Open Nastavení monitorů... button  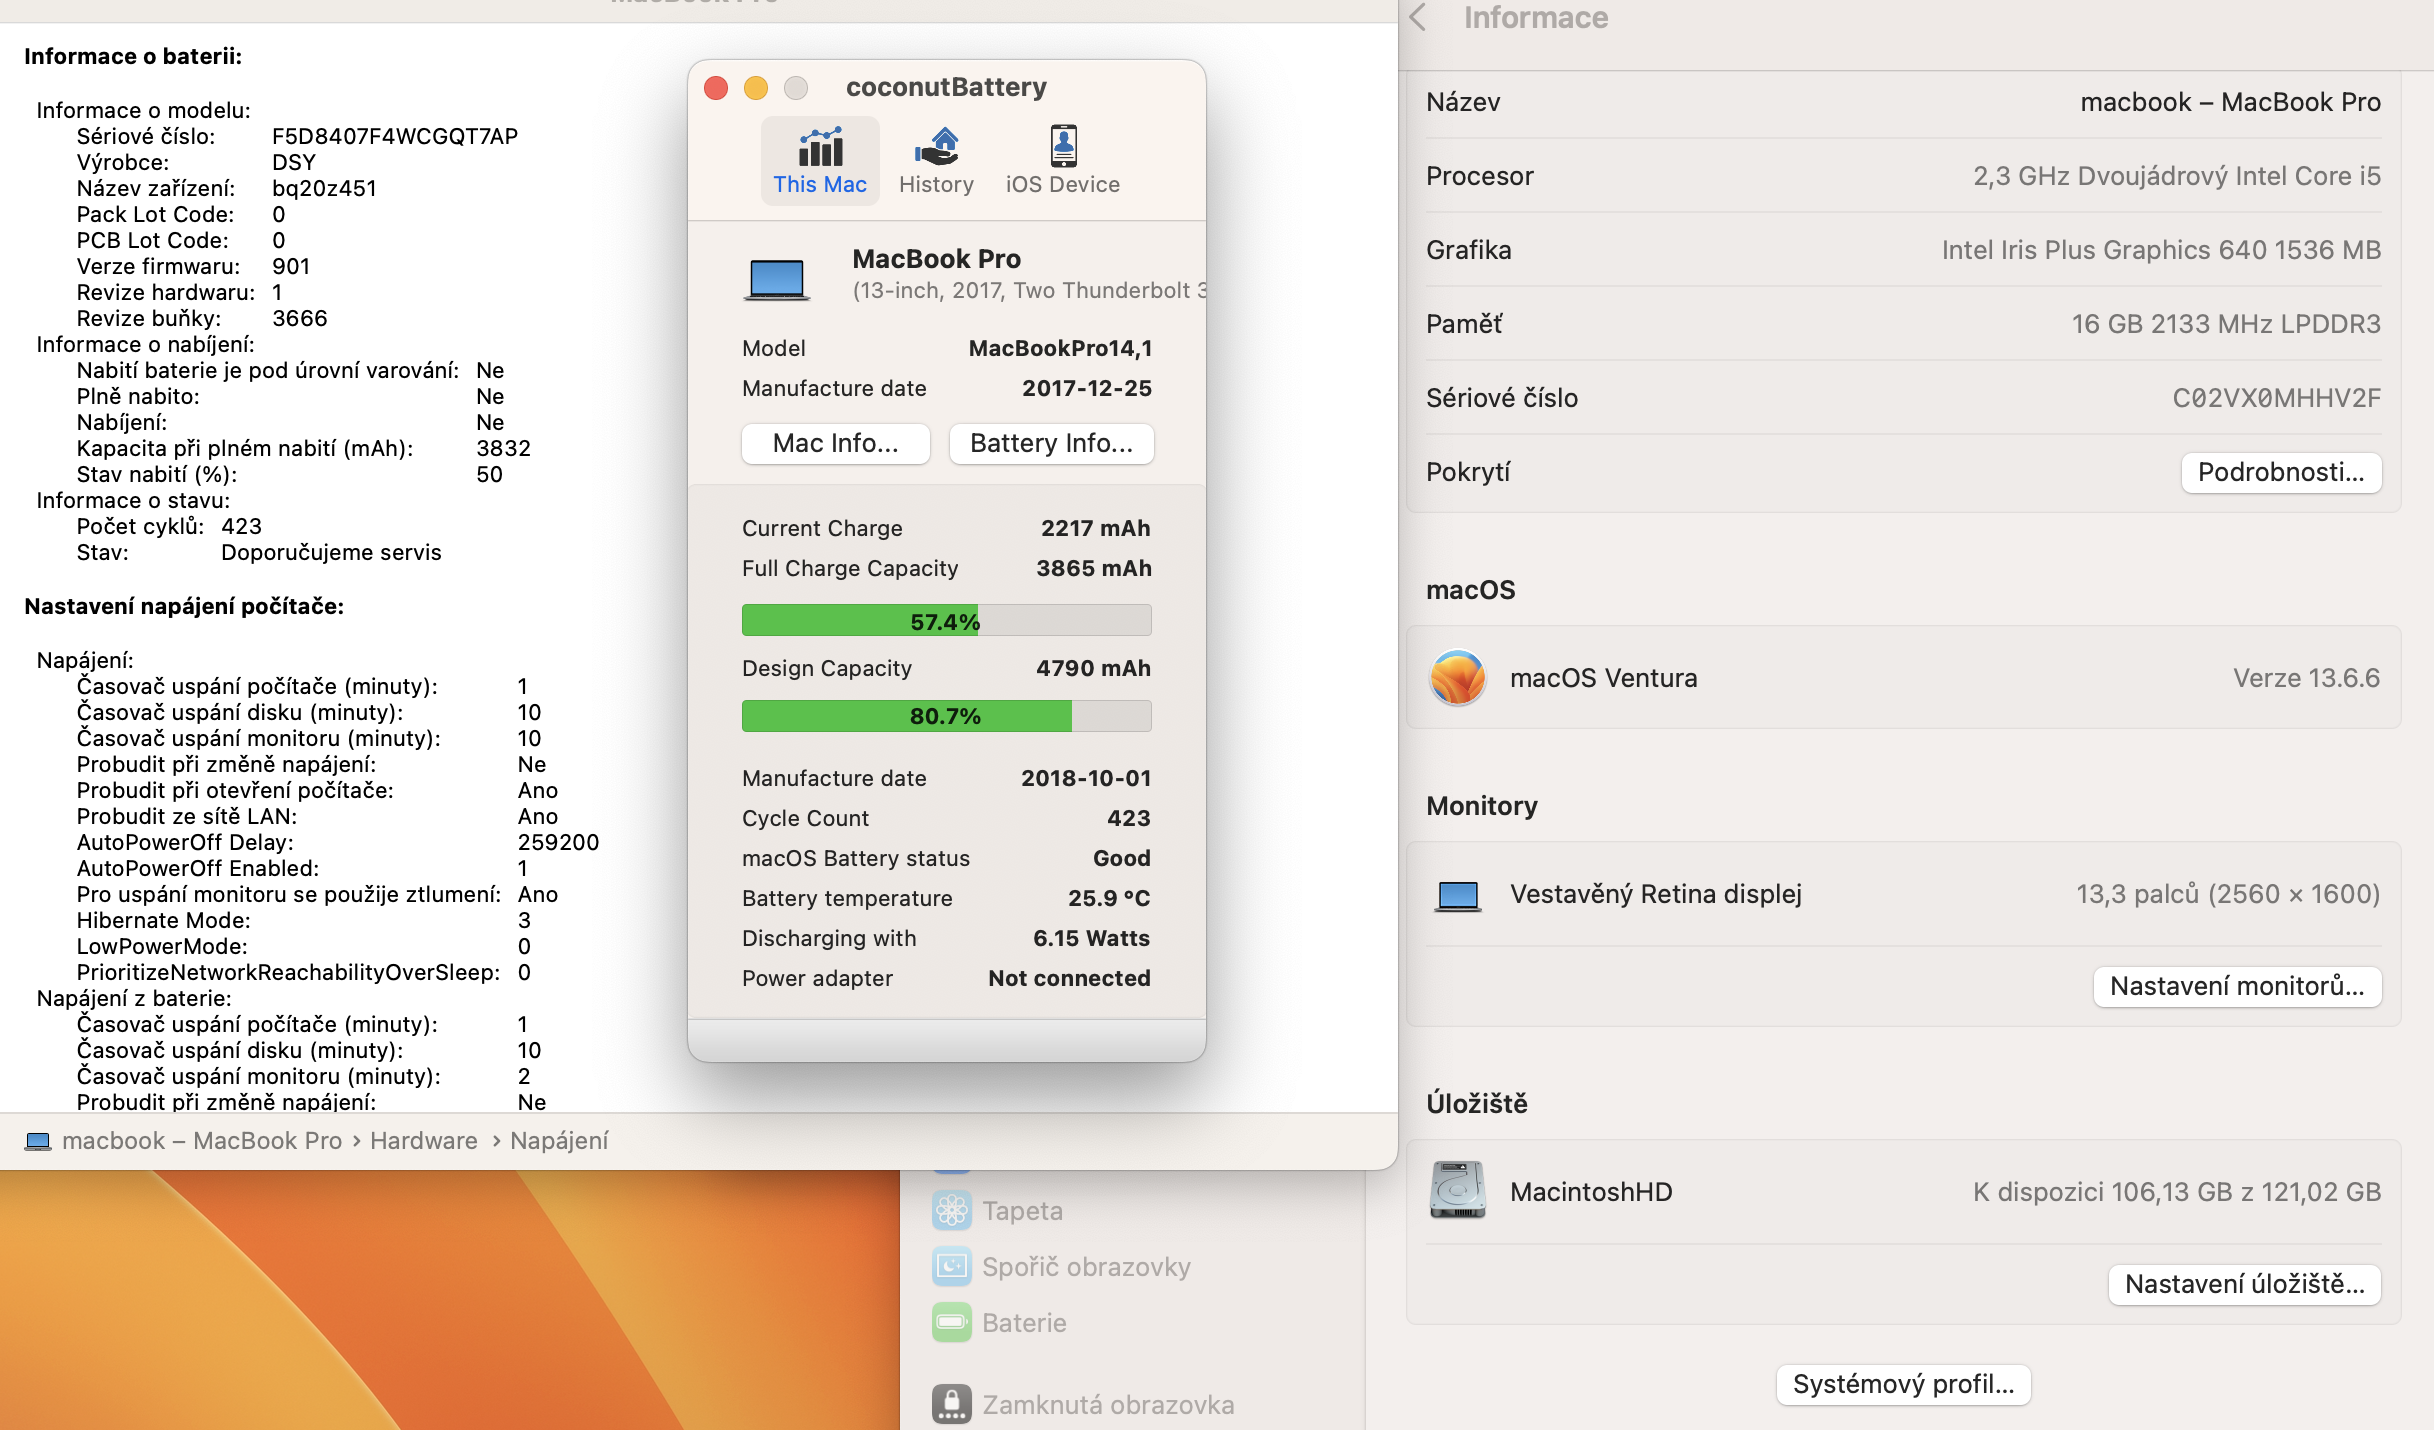[x=2236, y=986]
